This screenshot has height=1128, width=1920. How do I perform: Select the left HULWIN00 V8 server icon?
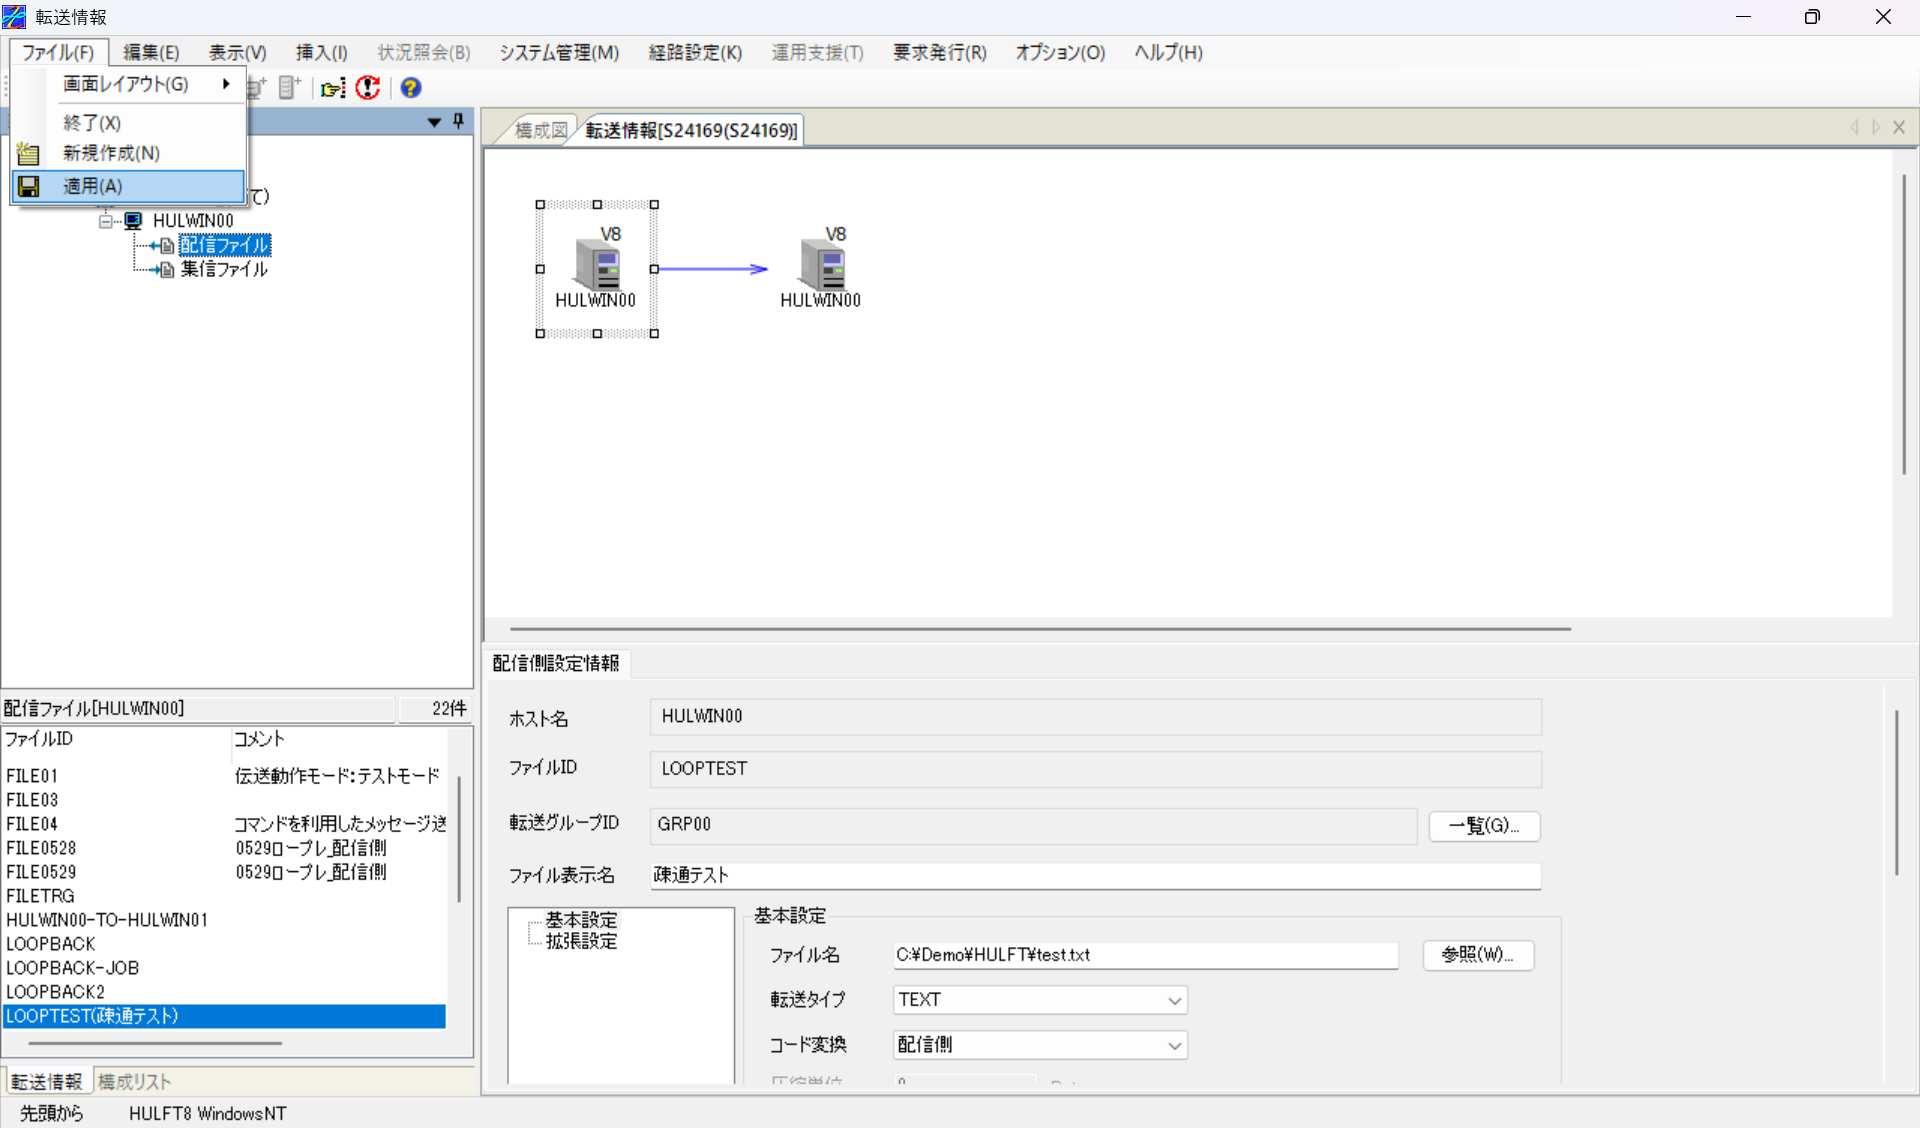(598, 267)
